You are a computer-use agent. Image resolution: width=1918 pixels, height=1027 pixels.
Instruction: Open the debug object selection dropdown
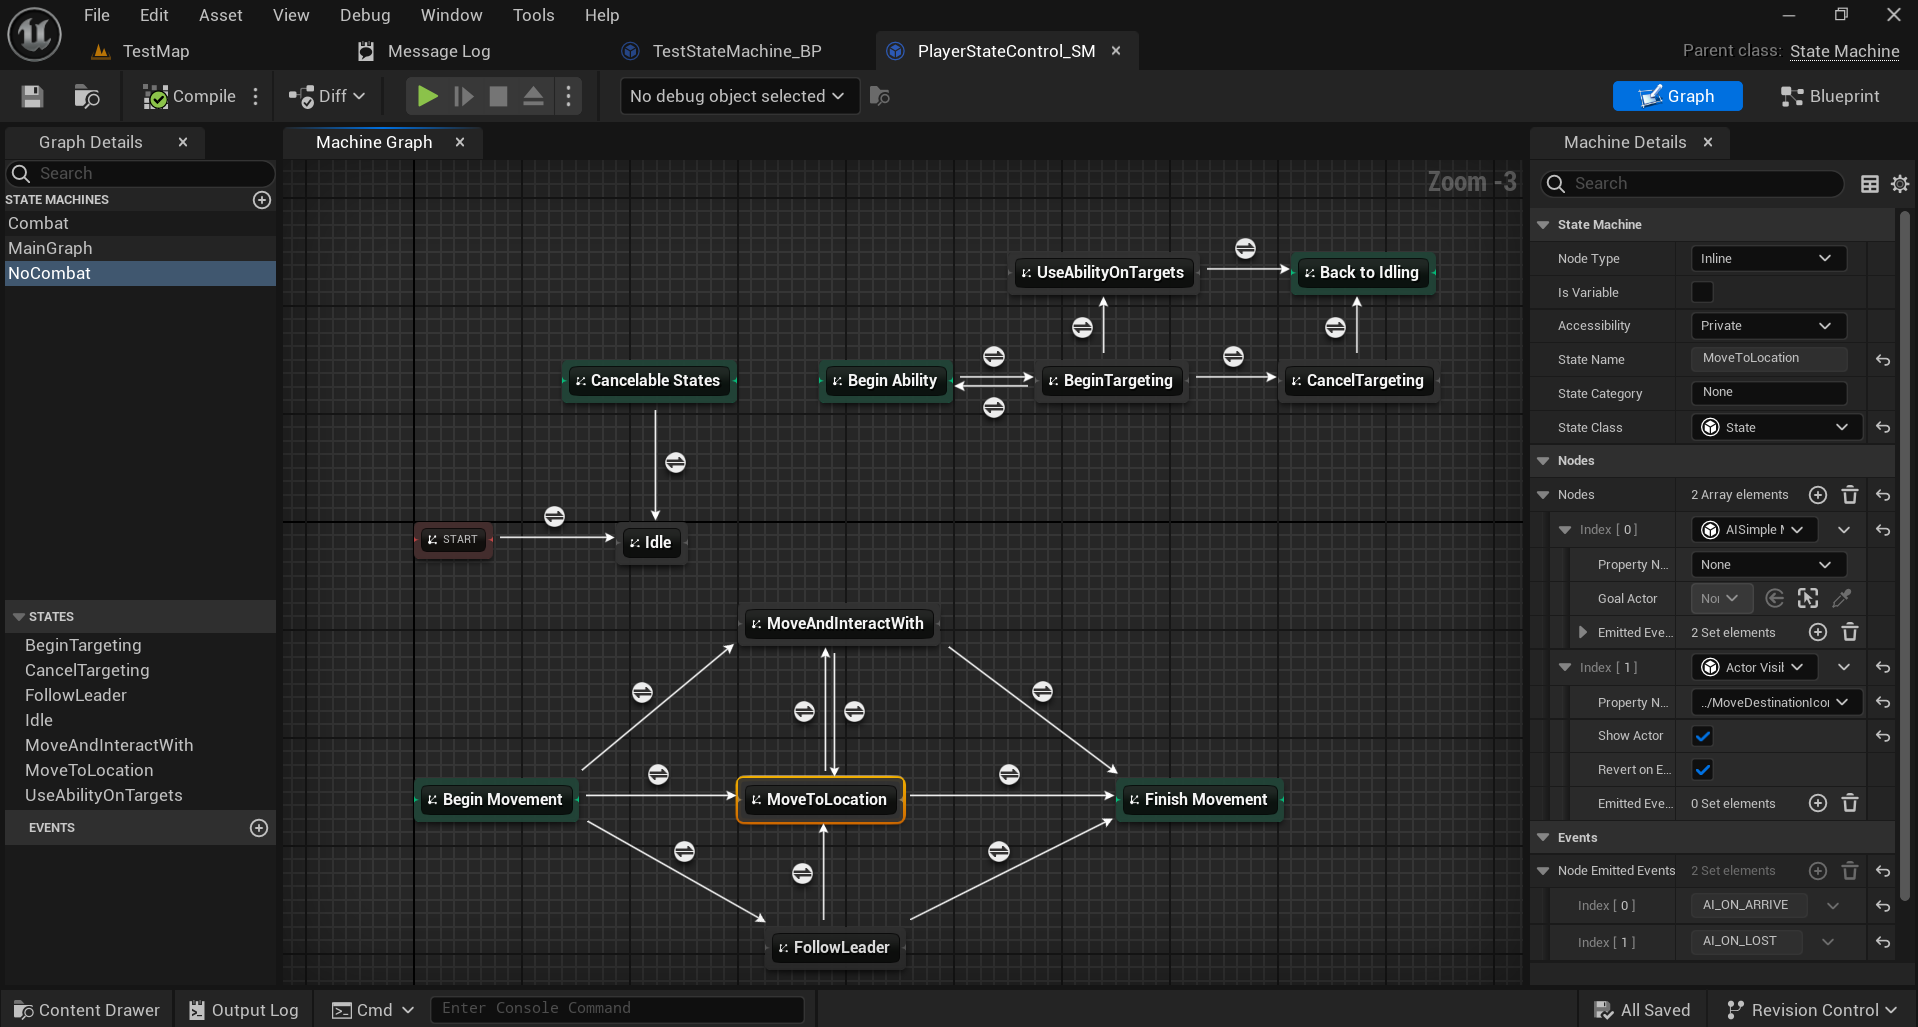tap(739, 96)
